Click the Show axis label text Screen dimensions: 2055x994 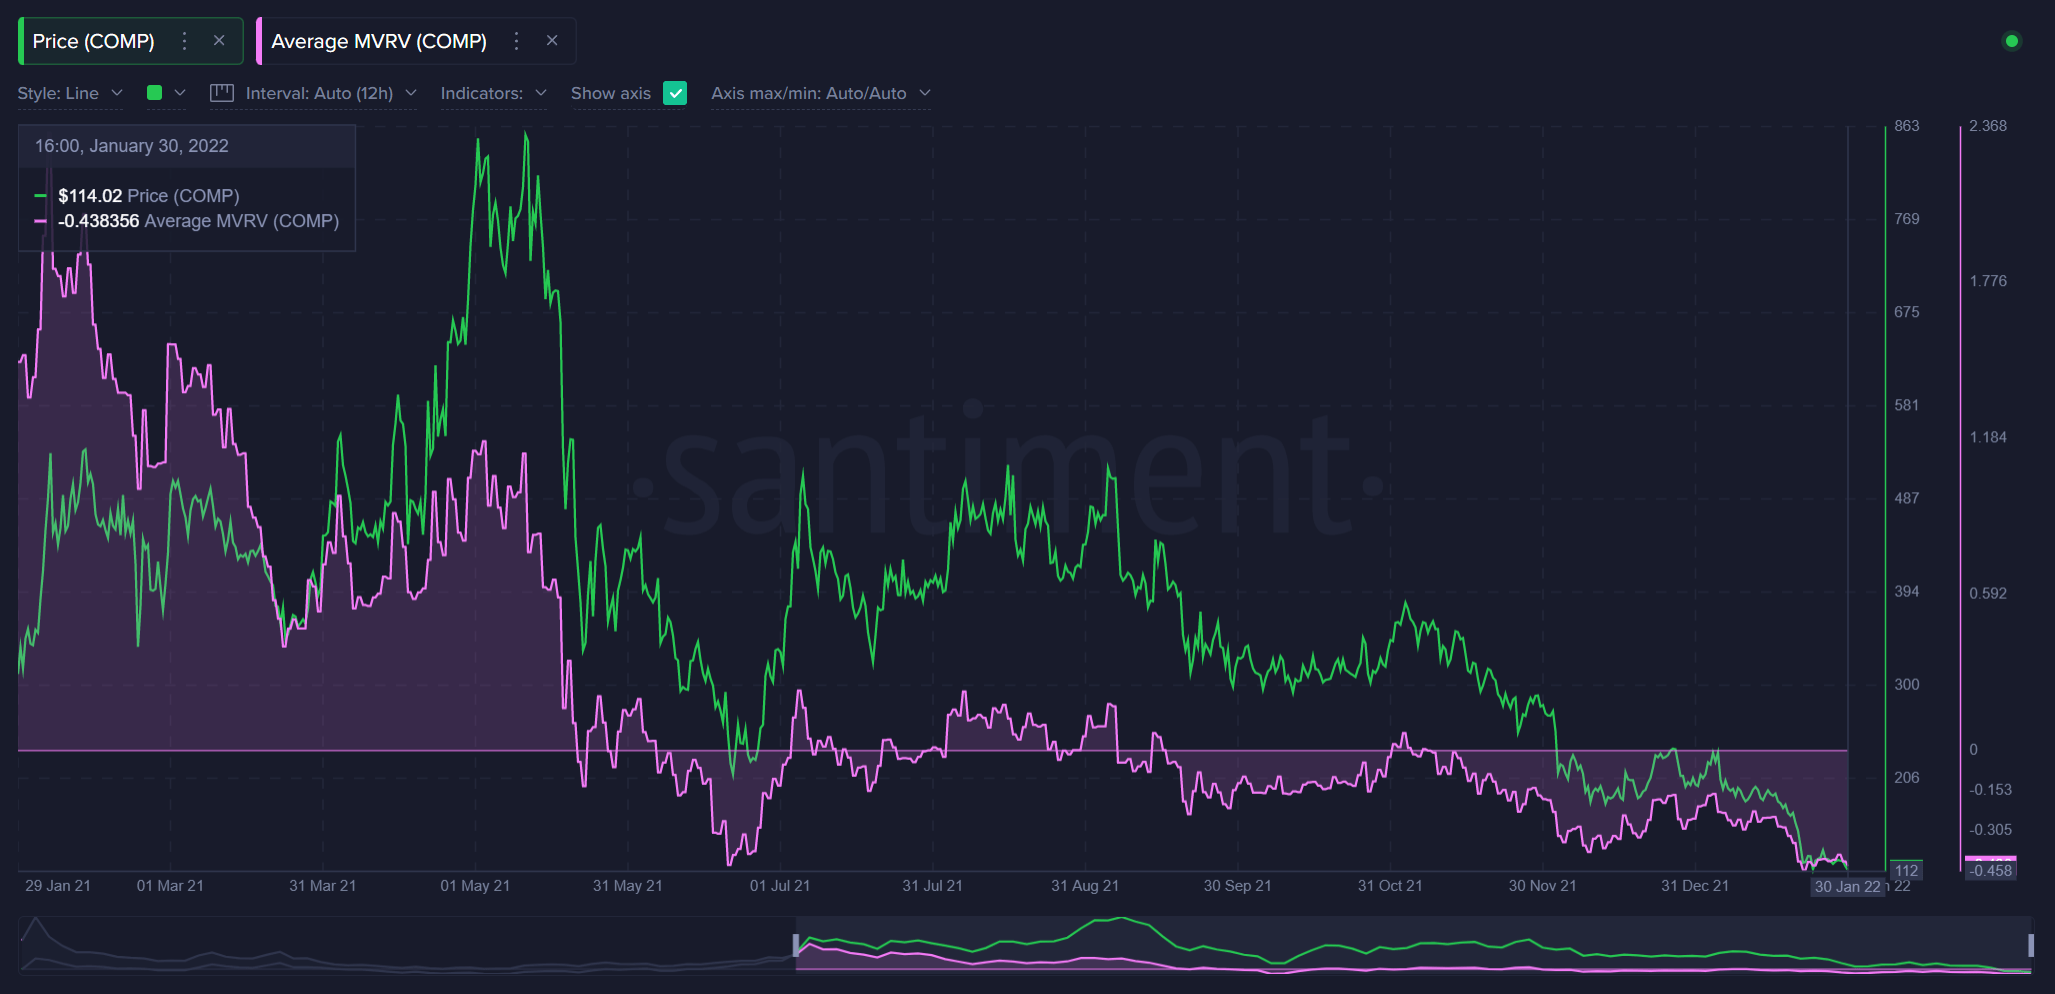611,93
